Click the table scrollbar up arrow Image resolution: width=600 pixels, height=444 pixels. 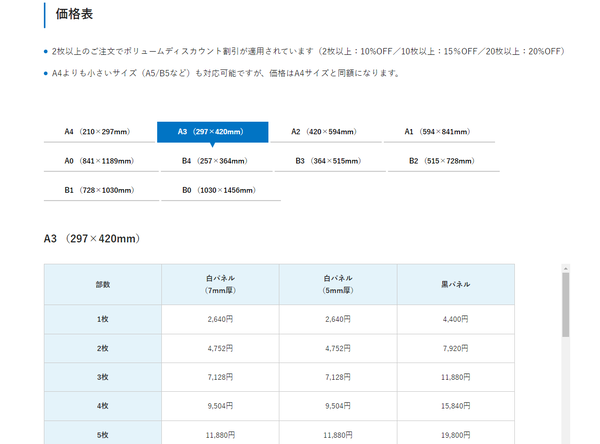(566, 269)
